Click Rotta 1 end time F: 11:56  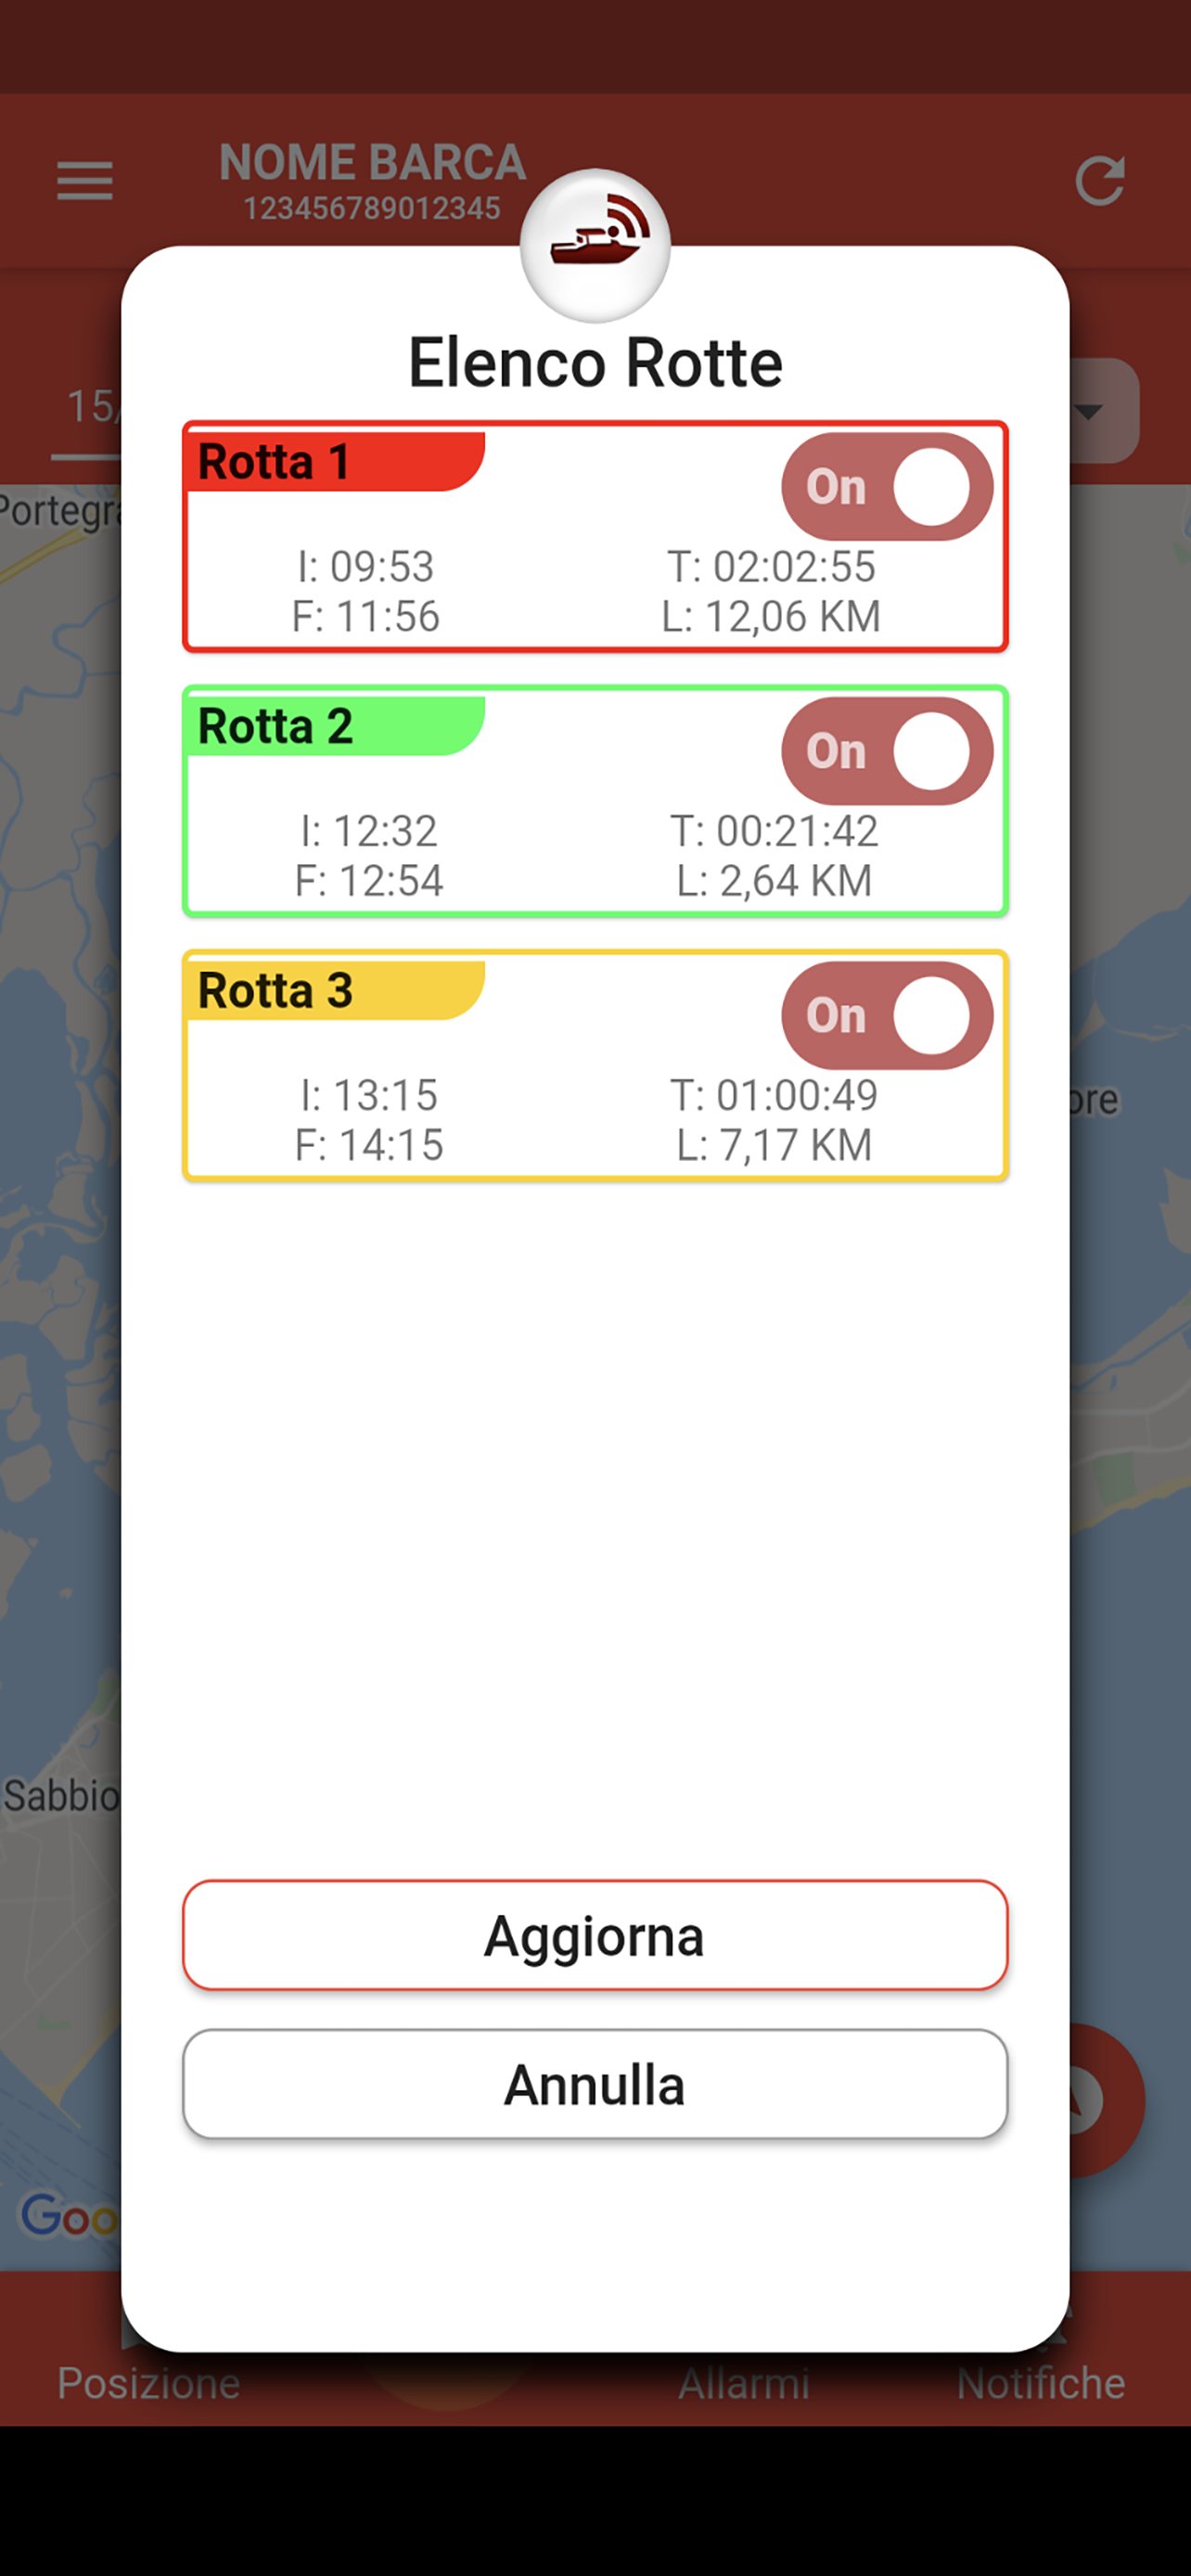[x=366, y=616]
